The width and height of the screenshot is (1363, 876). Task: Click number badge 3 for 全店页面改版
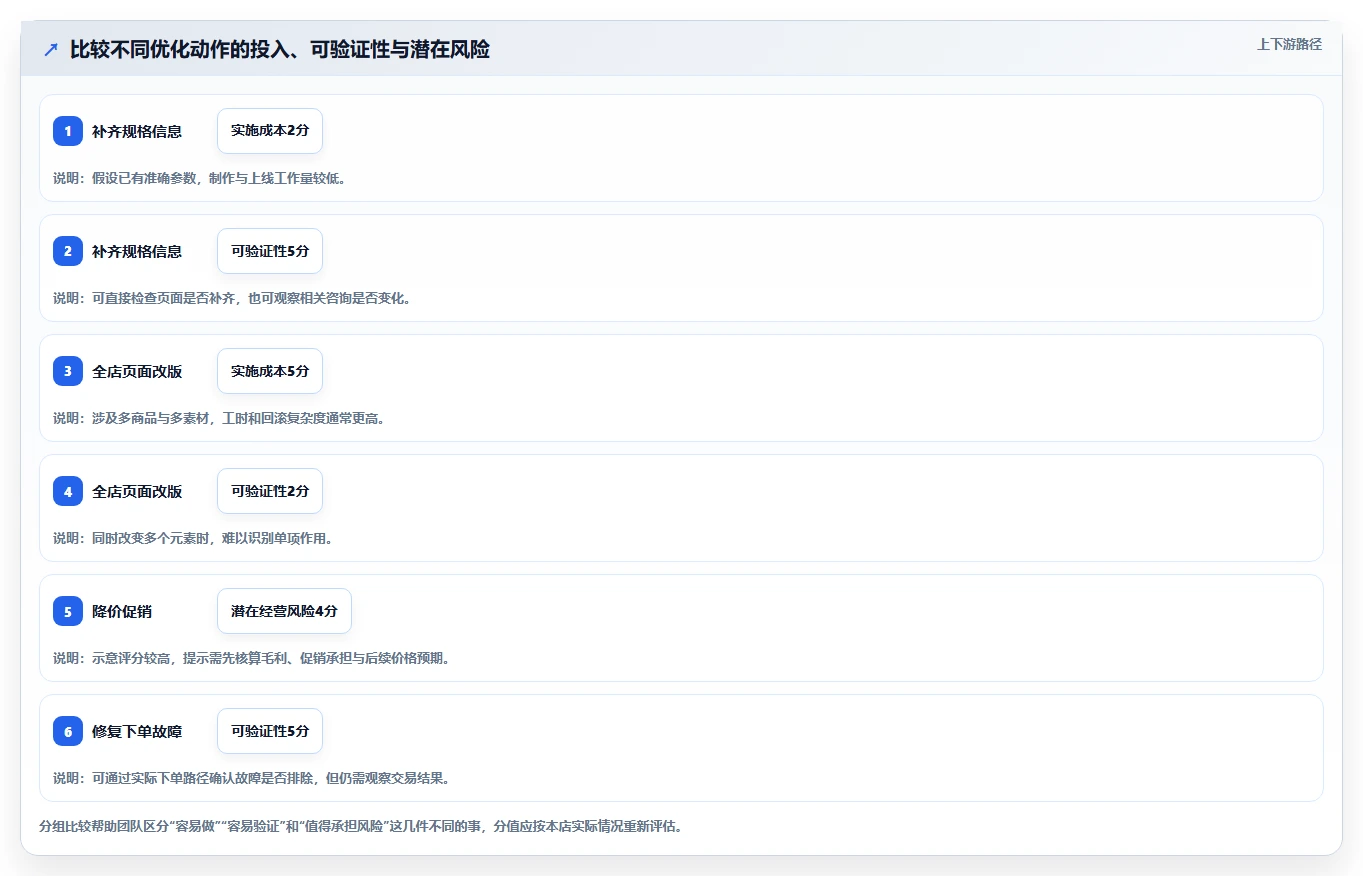(68, 371)
